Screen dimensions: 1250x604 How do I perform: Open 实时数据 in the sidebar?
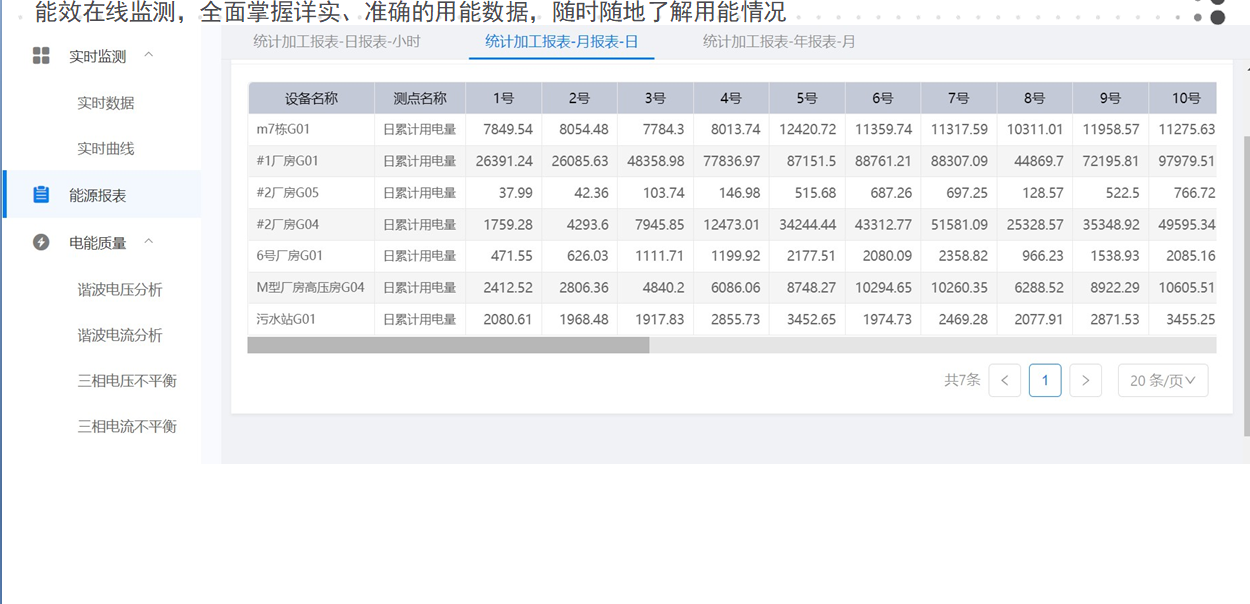[106, 103]
